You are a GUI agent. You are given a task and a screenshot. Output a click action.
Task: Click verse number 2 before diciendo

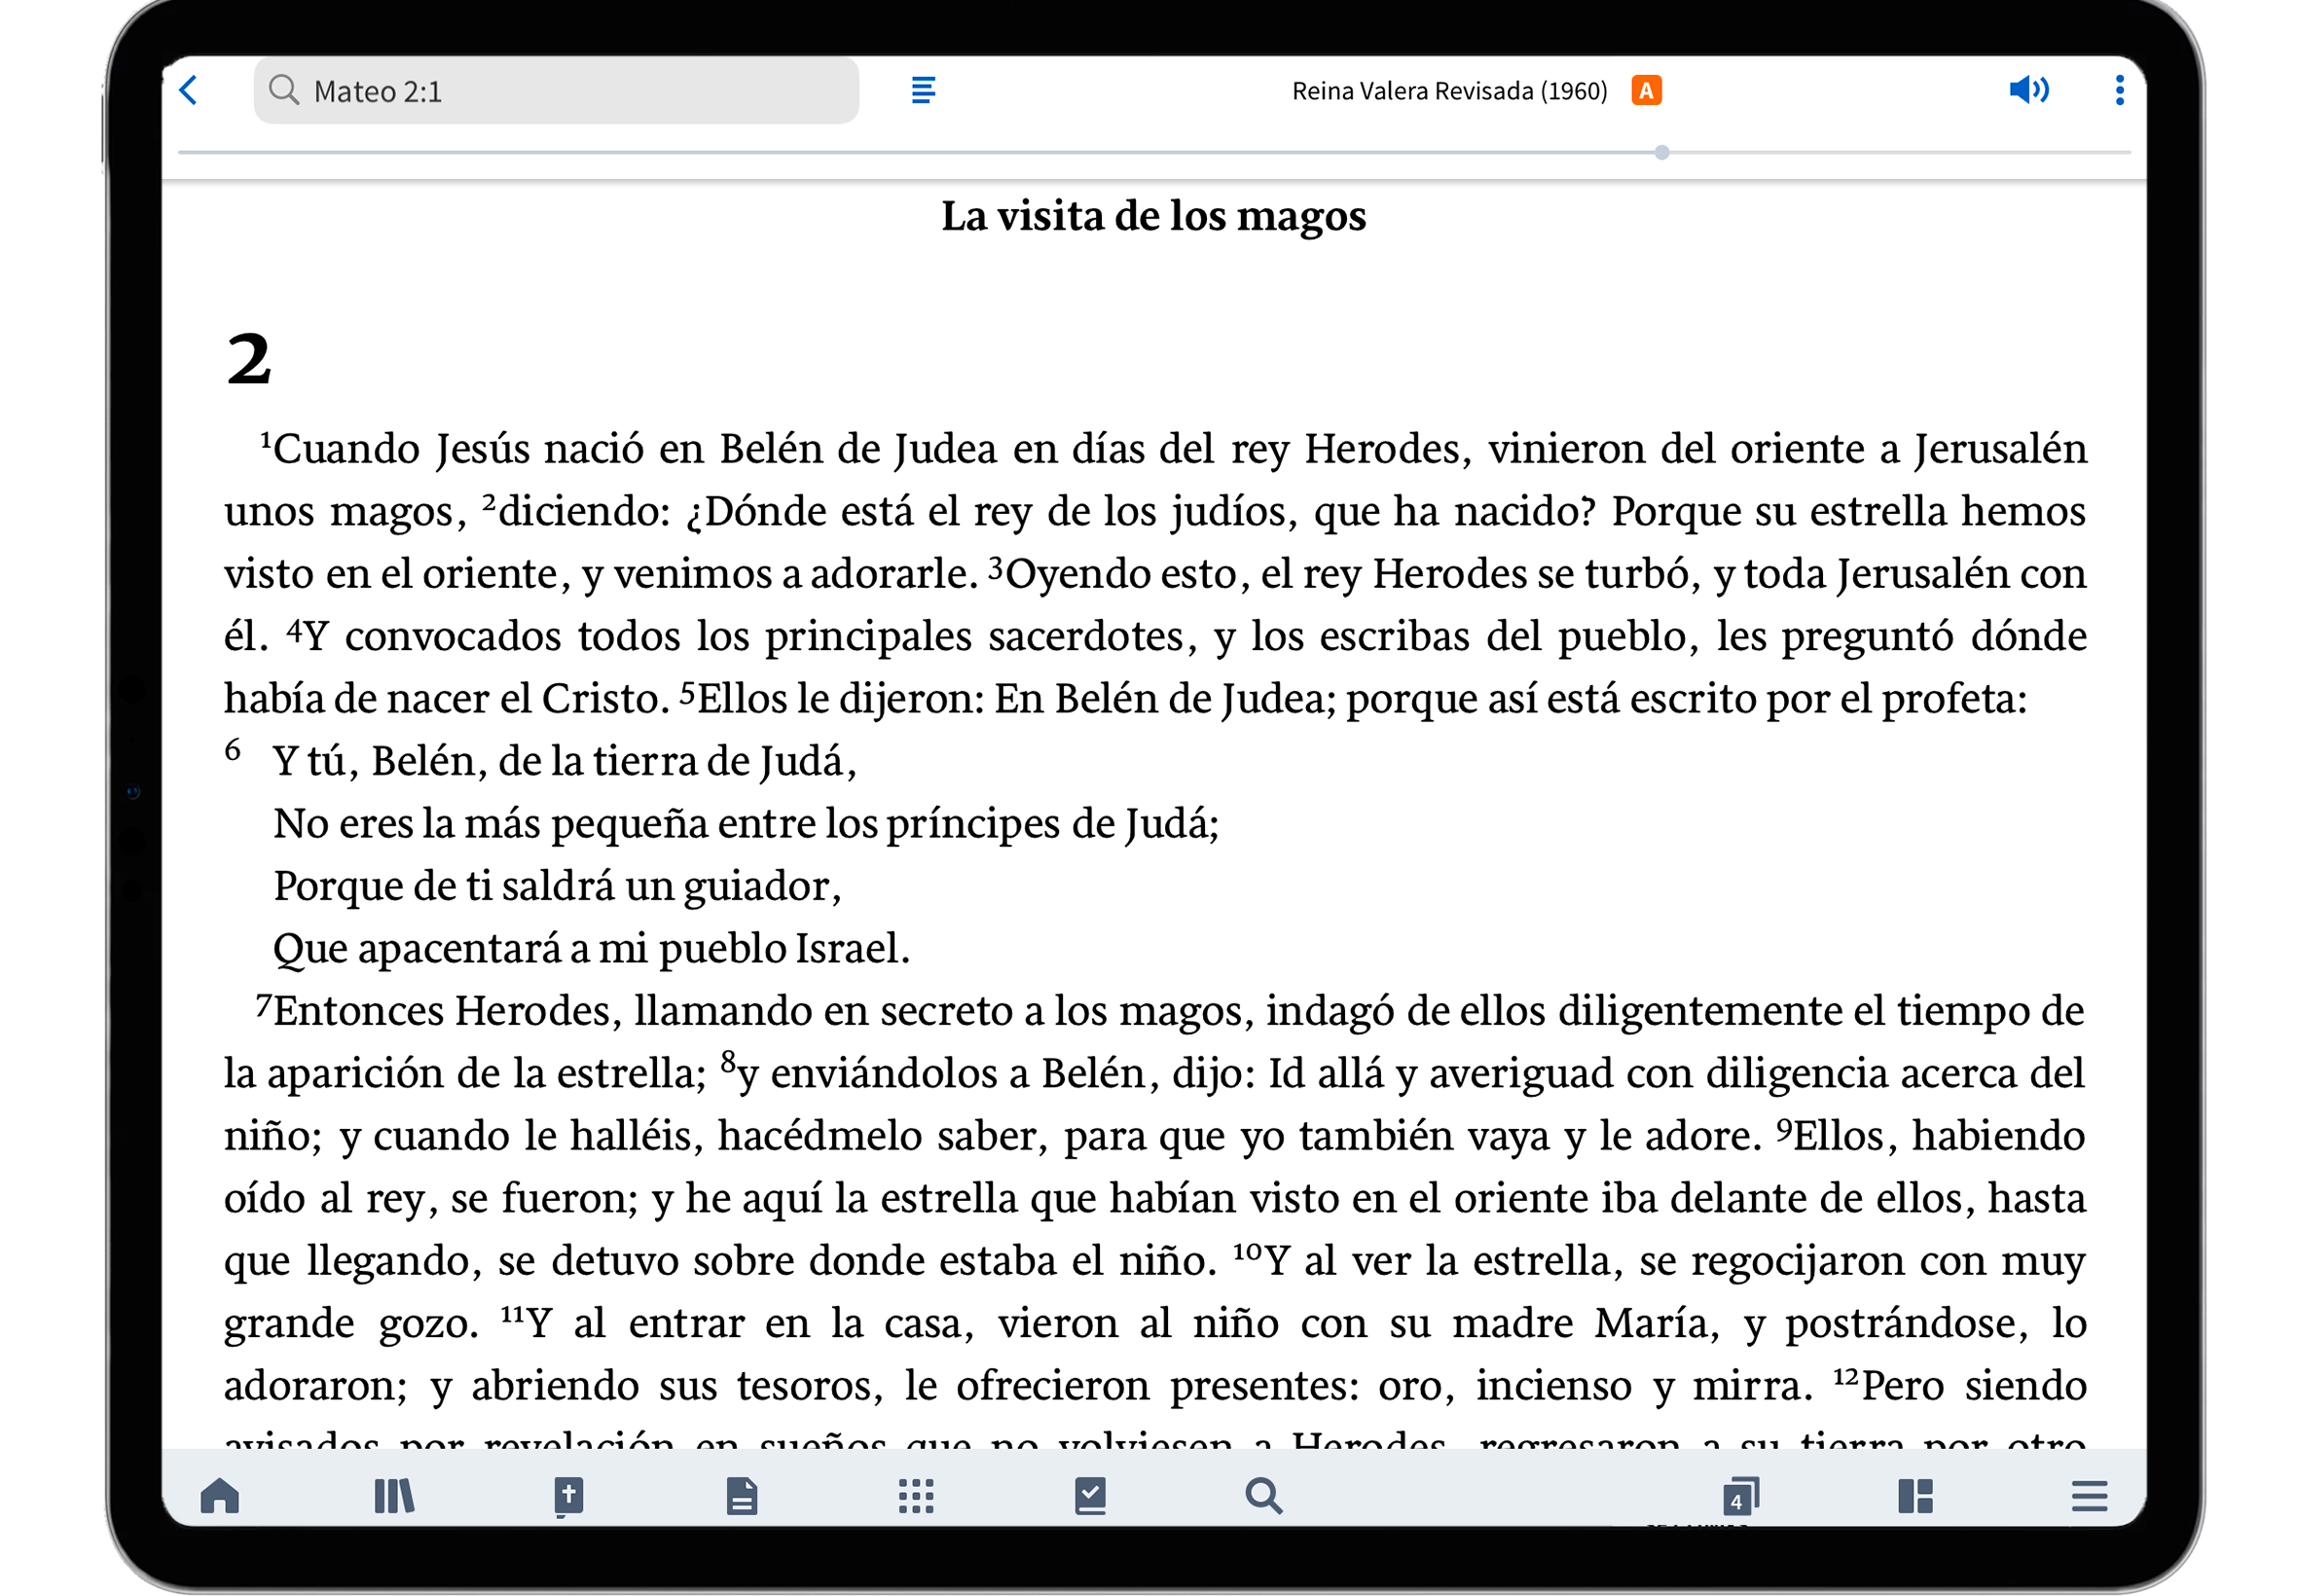click(x=489, y=502)
